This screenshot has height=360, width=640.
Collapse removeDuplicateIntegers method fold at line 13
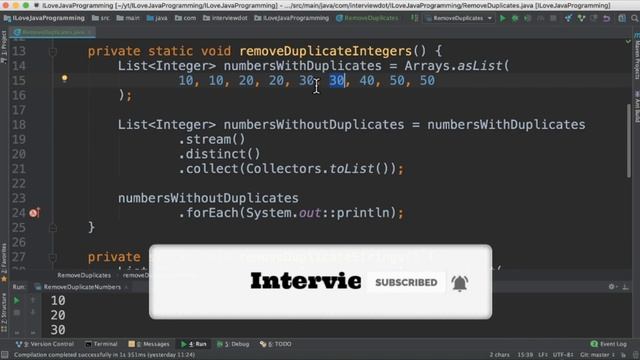click(53, 51)
